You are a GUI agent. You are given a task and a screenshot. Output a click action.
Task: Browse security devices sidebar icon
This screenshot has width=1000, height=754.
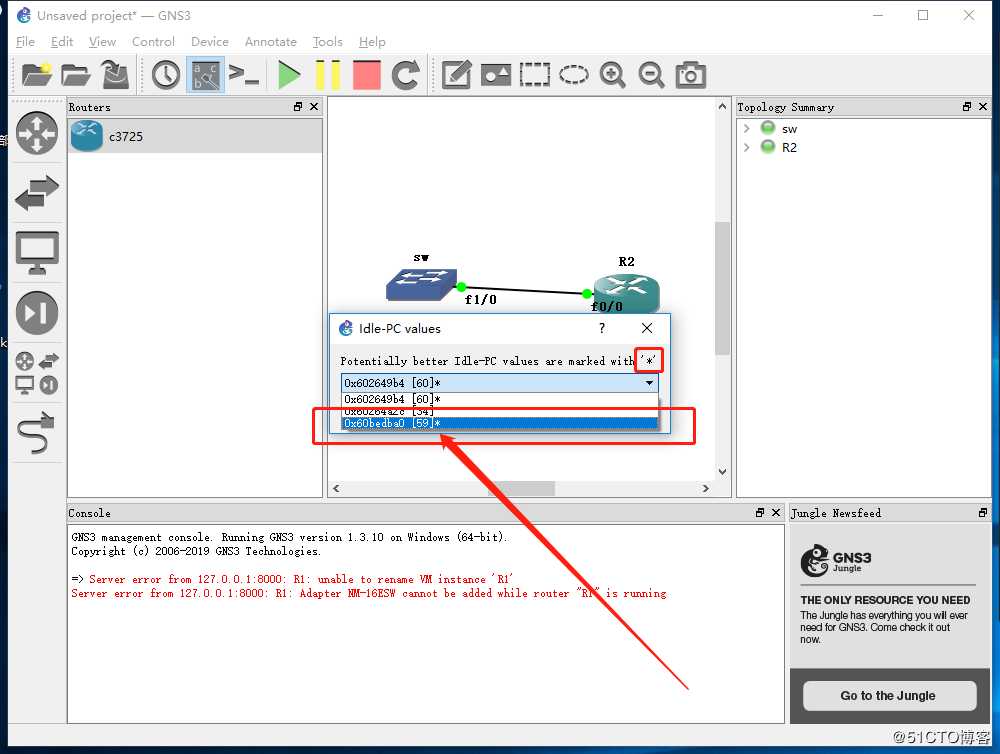[x=37, y=313]
